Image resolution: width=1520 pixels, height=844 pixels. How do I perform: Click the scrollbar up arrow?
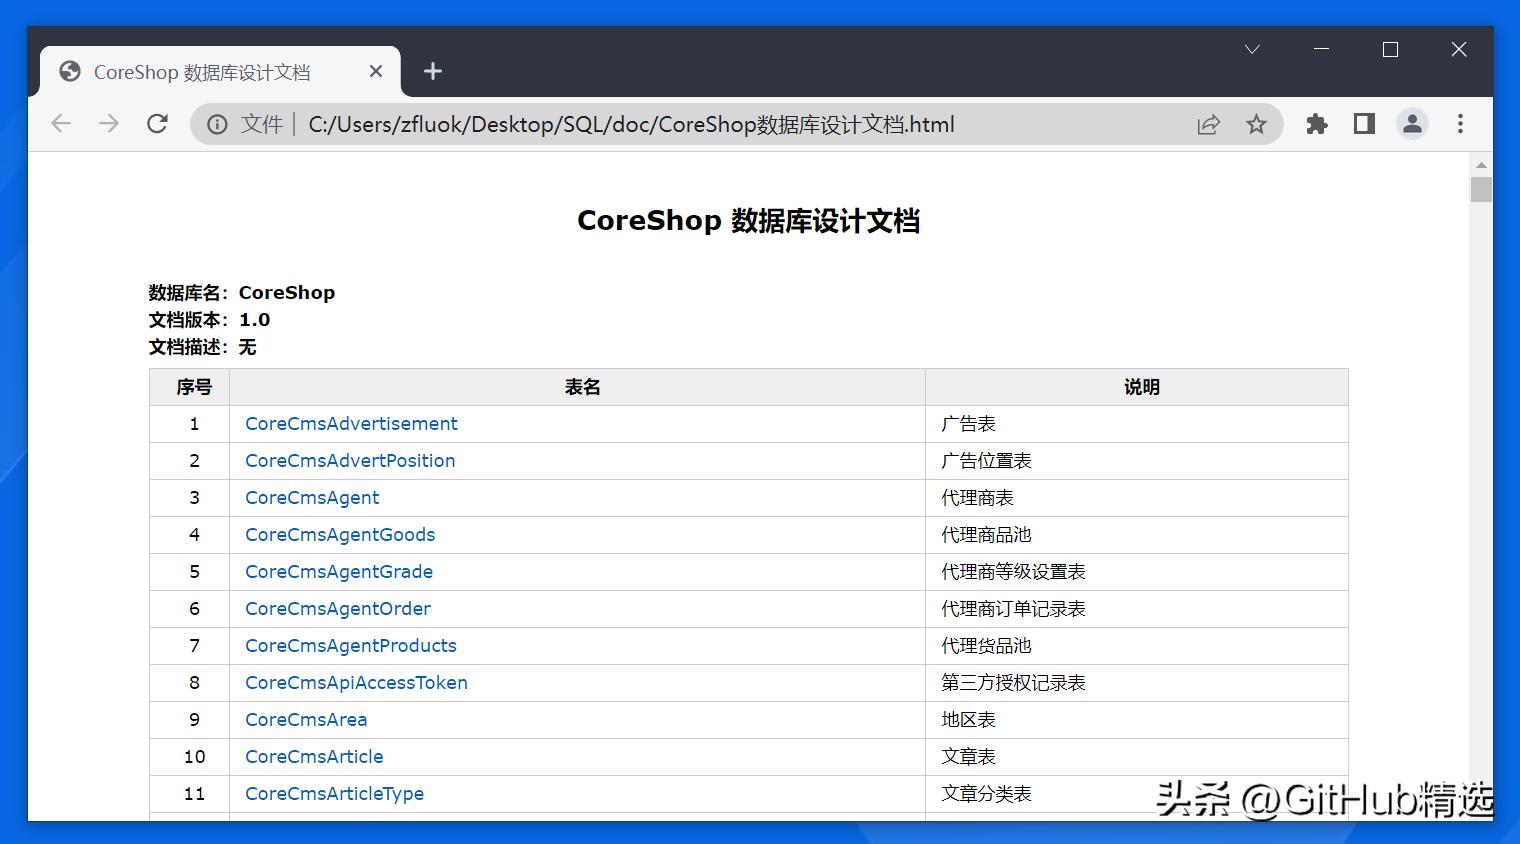point(1481,165)
